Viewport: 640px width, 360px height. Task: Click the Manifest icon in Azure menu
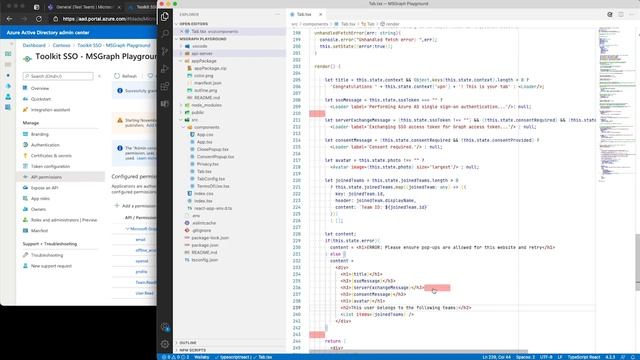[25, 231]
